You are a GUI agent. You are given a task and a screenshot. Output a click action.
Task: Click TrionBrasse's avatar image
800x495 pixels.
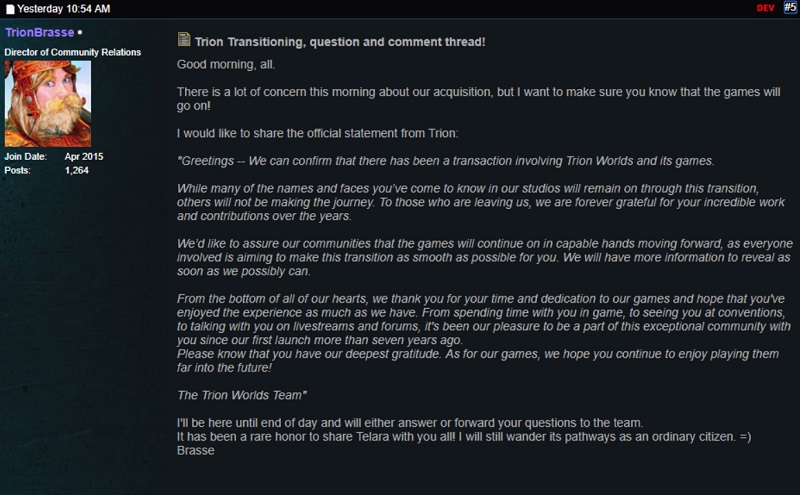[48, 104]
